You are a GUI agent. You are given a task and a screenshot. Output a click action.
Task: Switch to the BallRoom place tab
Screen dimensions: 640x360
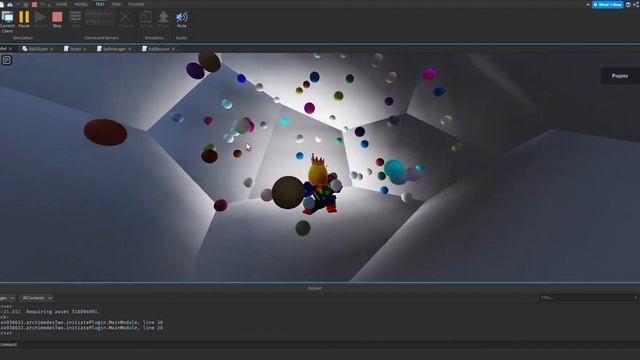[38, 49]
